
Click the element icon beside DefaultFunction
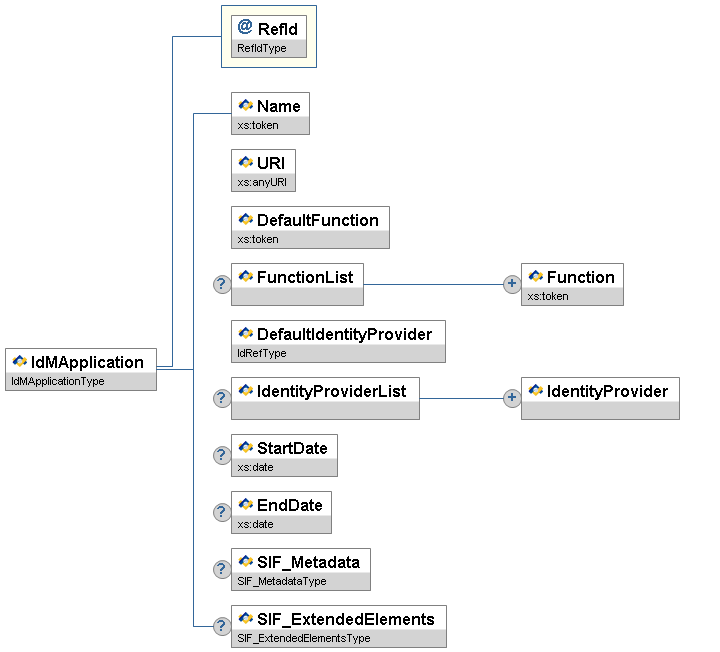245,220
